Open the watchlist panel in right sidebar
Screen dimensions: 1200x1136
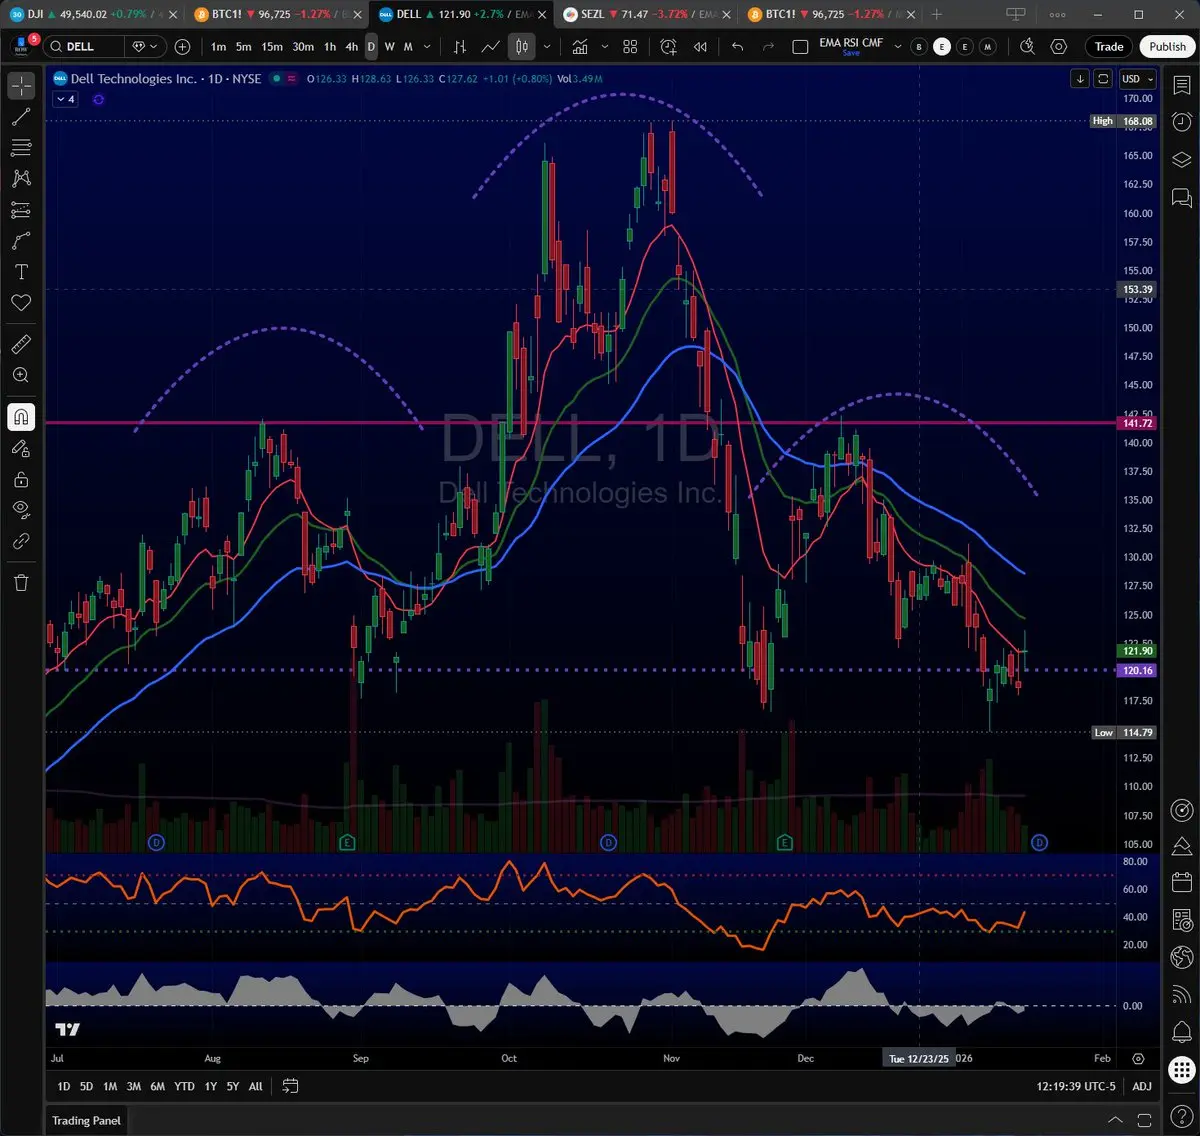1181,86
